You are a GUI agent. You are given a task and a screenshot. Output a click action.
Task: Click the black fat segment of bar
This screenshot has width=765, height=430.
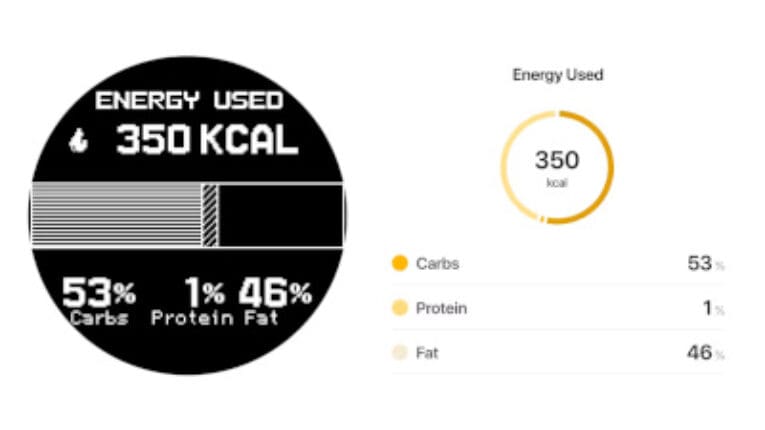(x=281, y=215)
